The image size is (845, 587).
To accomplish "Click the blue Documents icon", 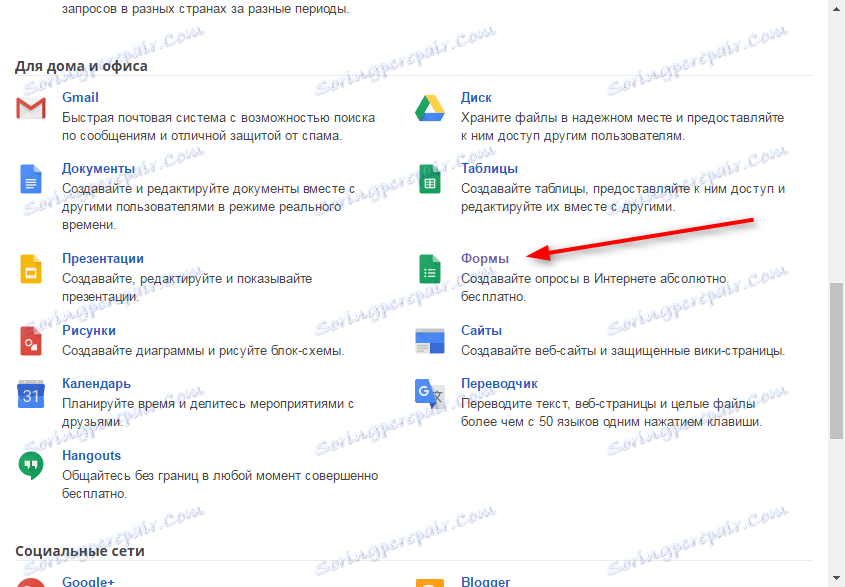I will 31,178.
